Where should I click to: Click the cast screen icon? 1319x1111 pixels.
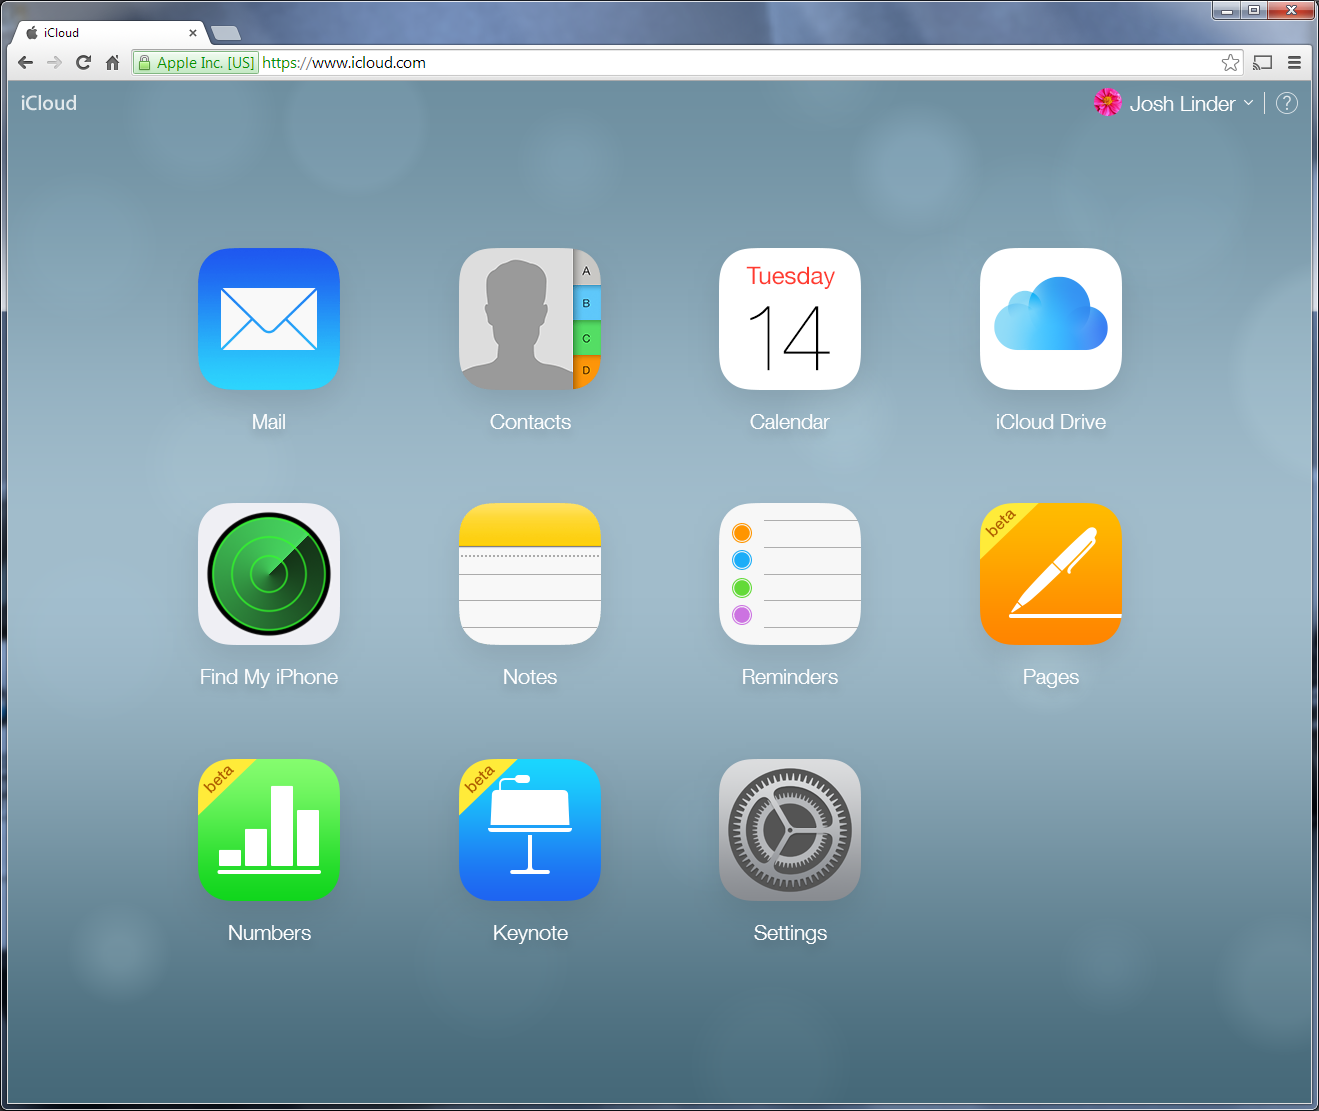[1263, 62]
